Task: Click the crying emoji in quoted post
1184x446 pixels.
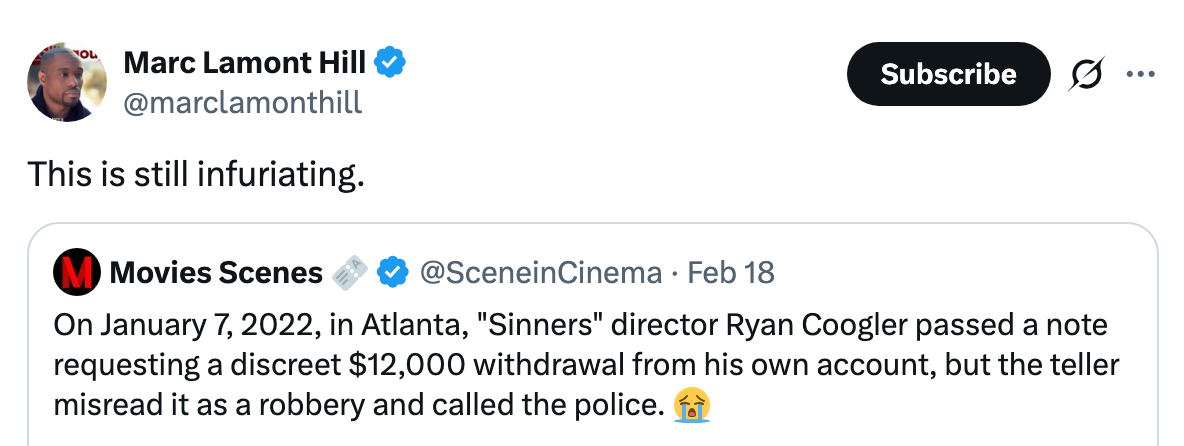Action: click(x=692, y=406)
